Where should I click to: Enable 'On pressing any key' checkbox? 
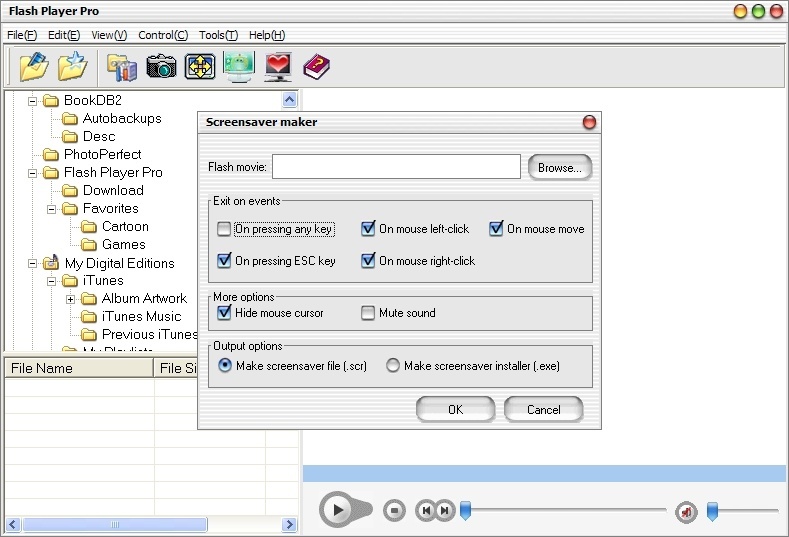[x=224, y=229]
